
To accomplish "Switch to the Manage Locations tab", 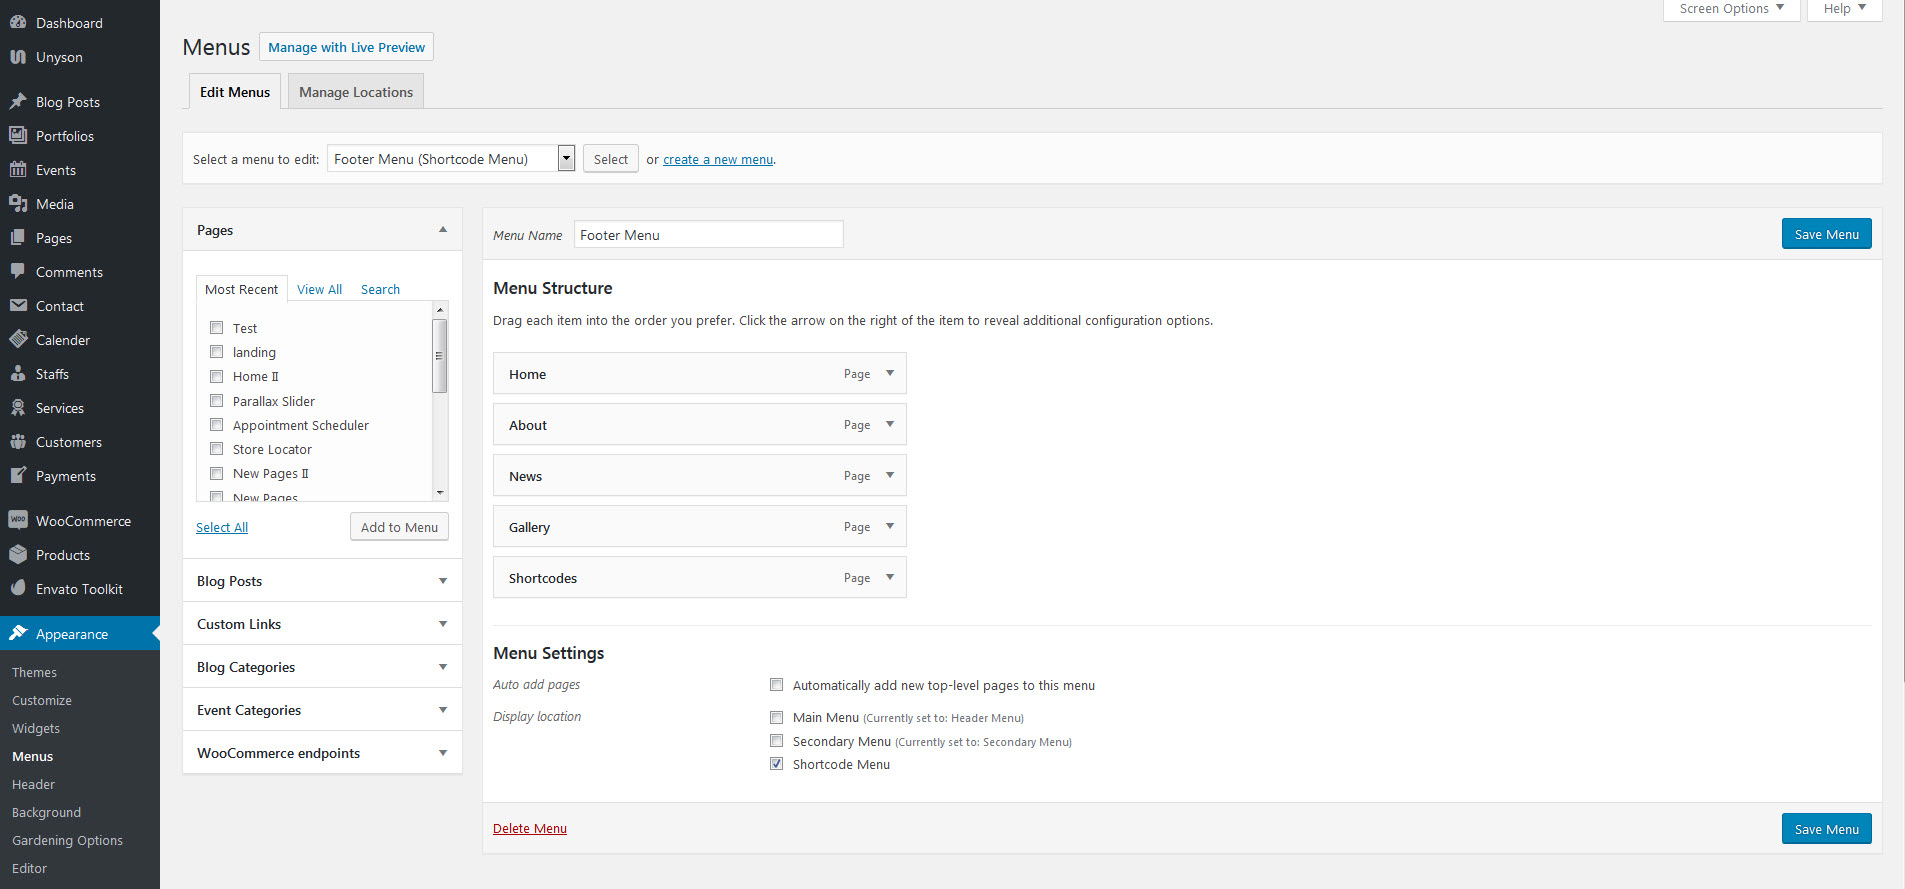I will (356, 91).
